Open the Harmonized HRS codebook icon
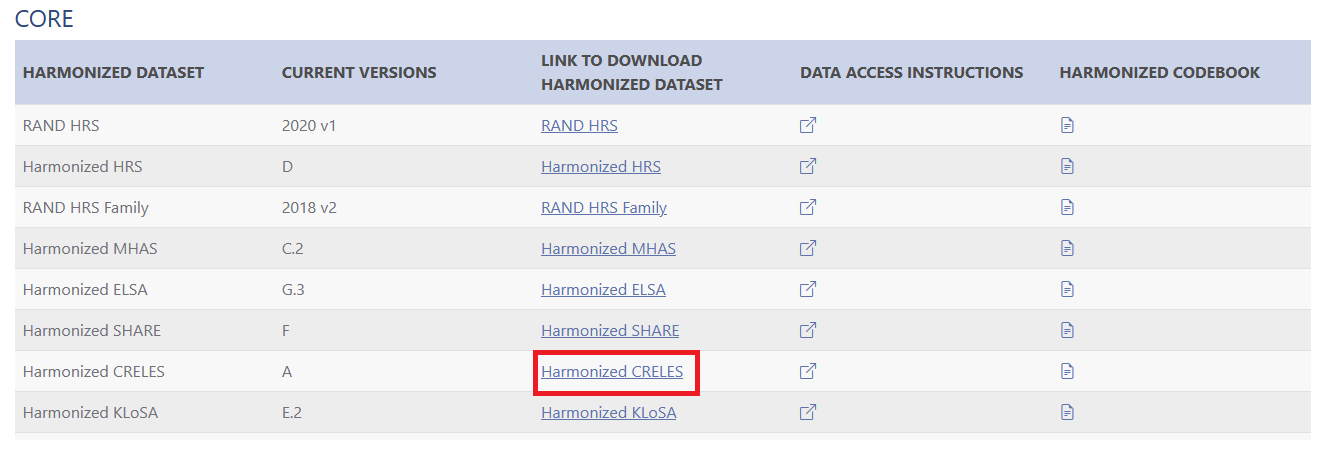Viewport: 1319px width, 449px height. tap(1067, 167)
